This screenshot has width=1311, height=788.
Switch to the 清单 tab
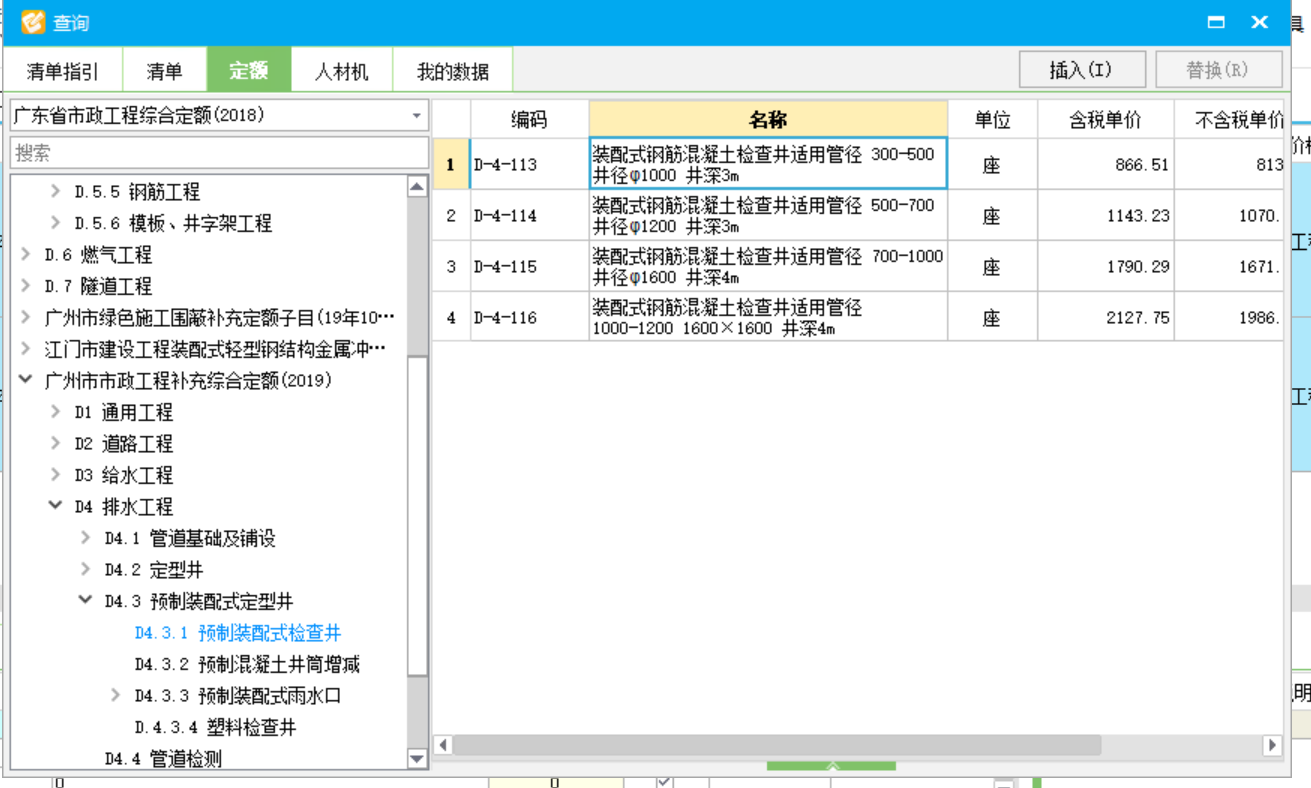pyautogui.click(x=165, y=71)
